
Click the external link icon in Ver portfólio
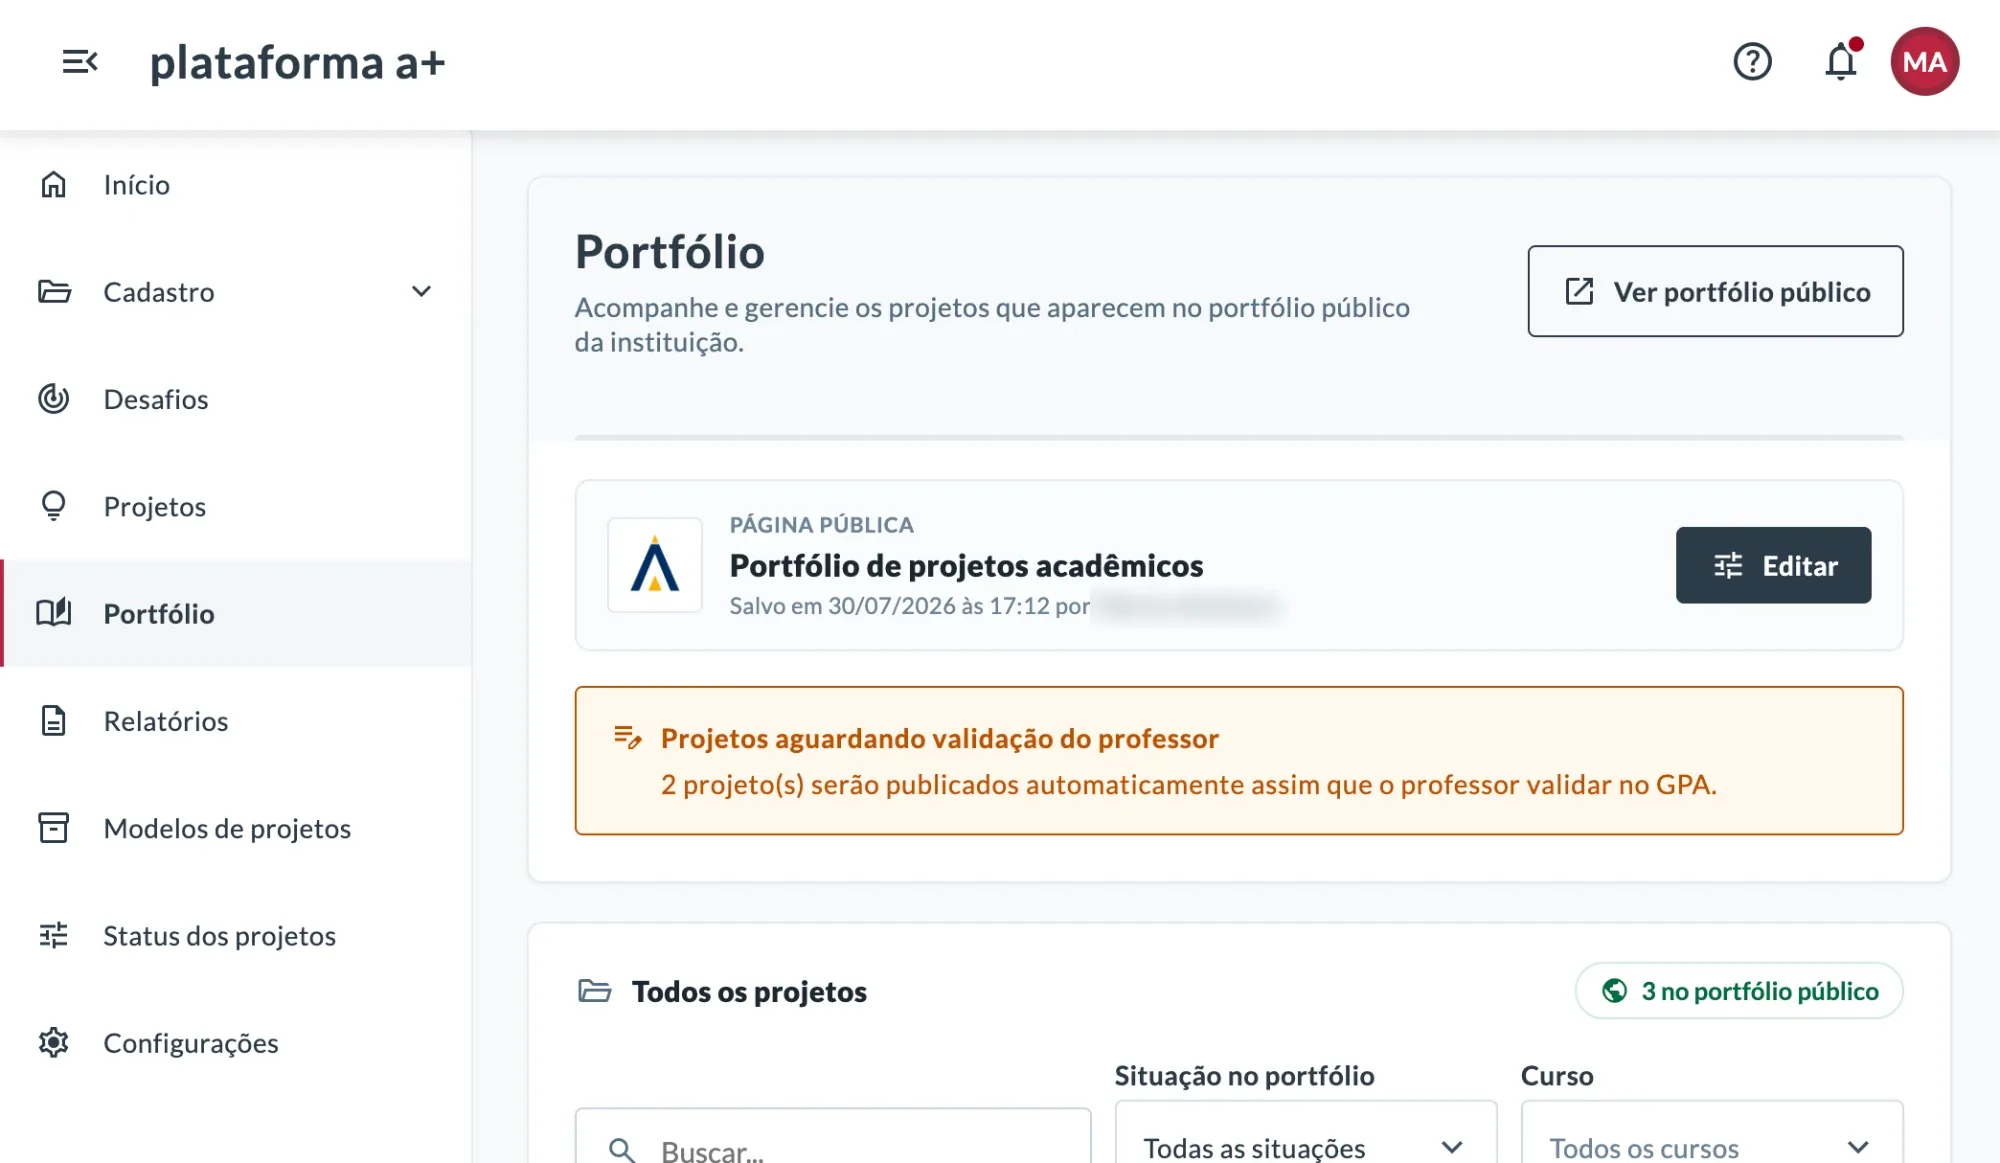click(x=1578, y=291)
